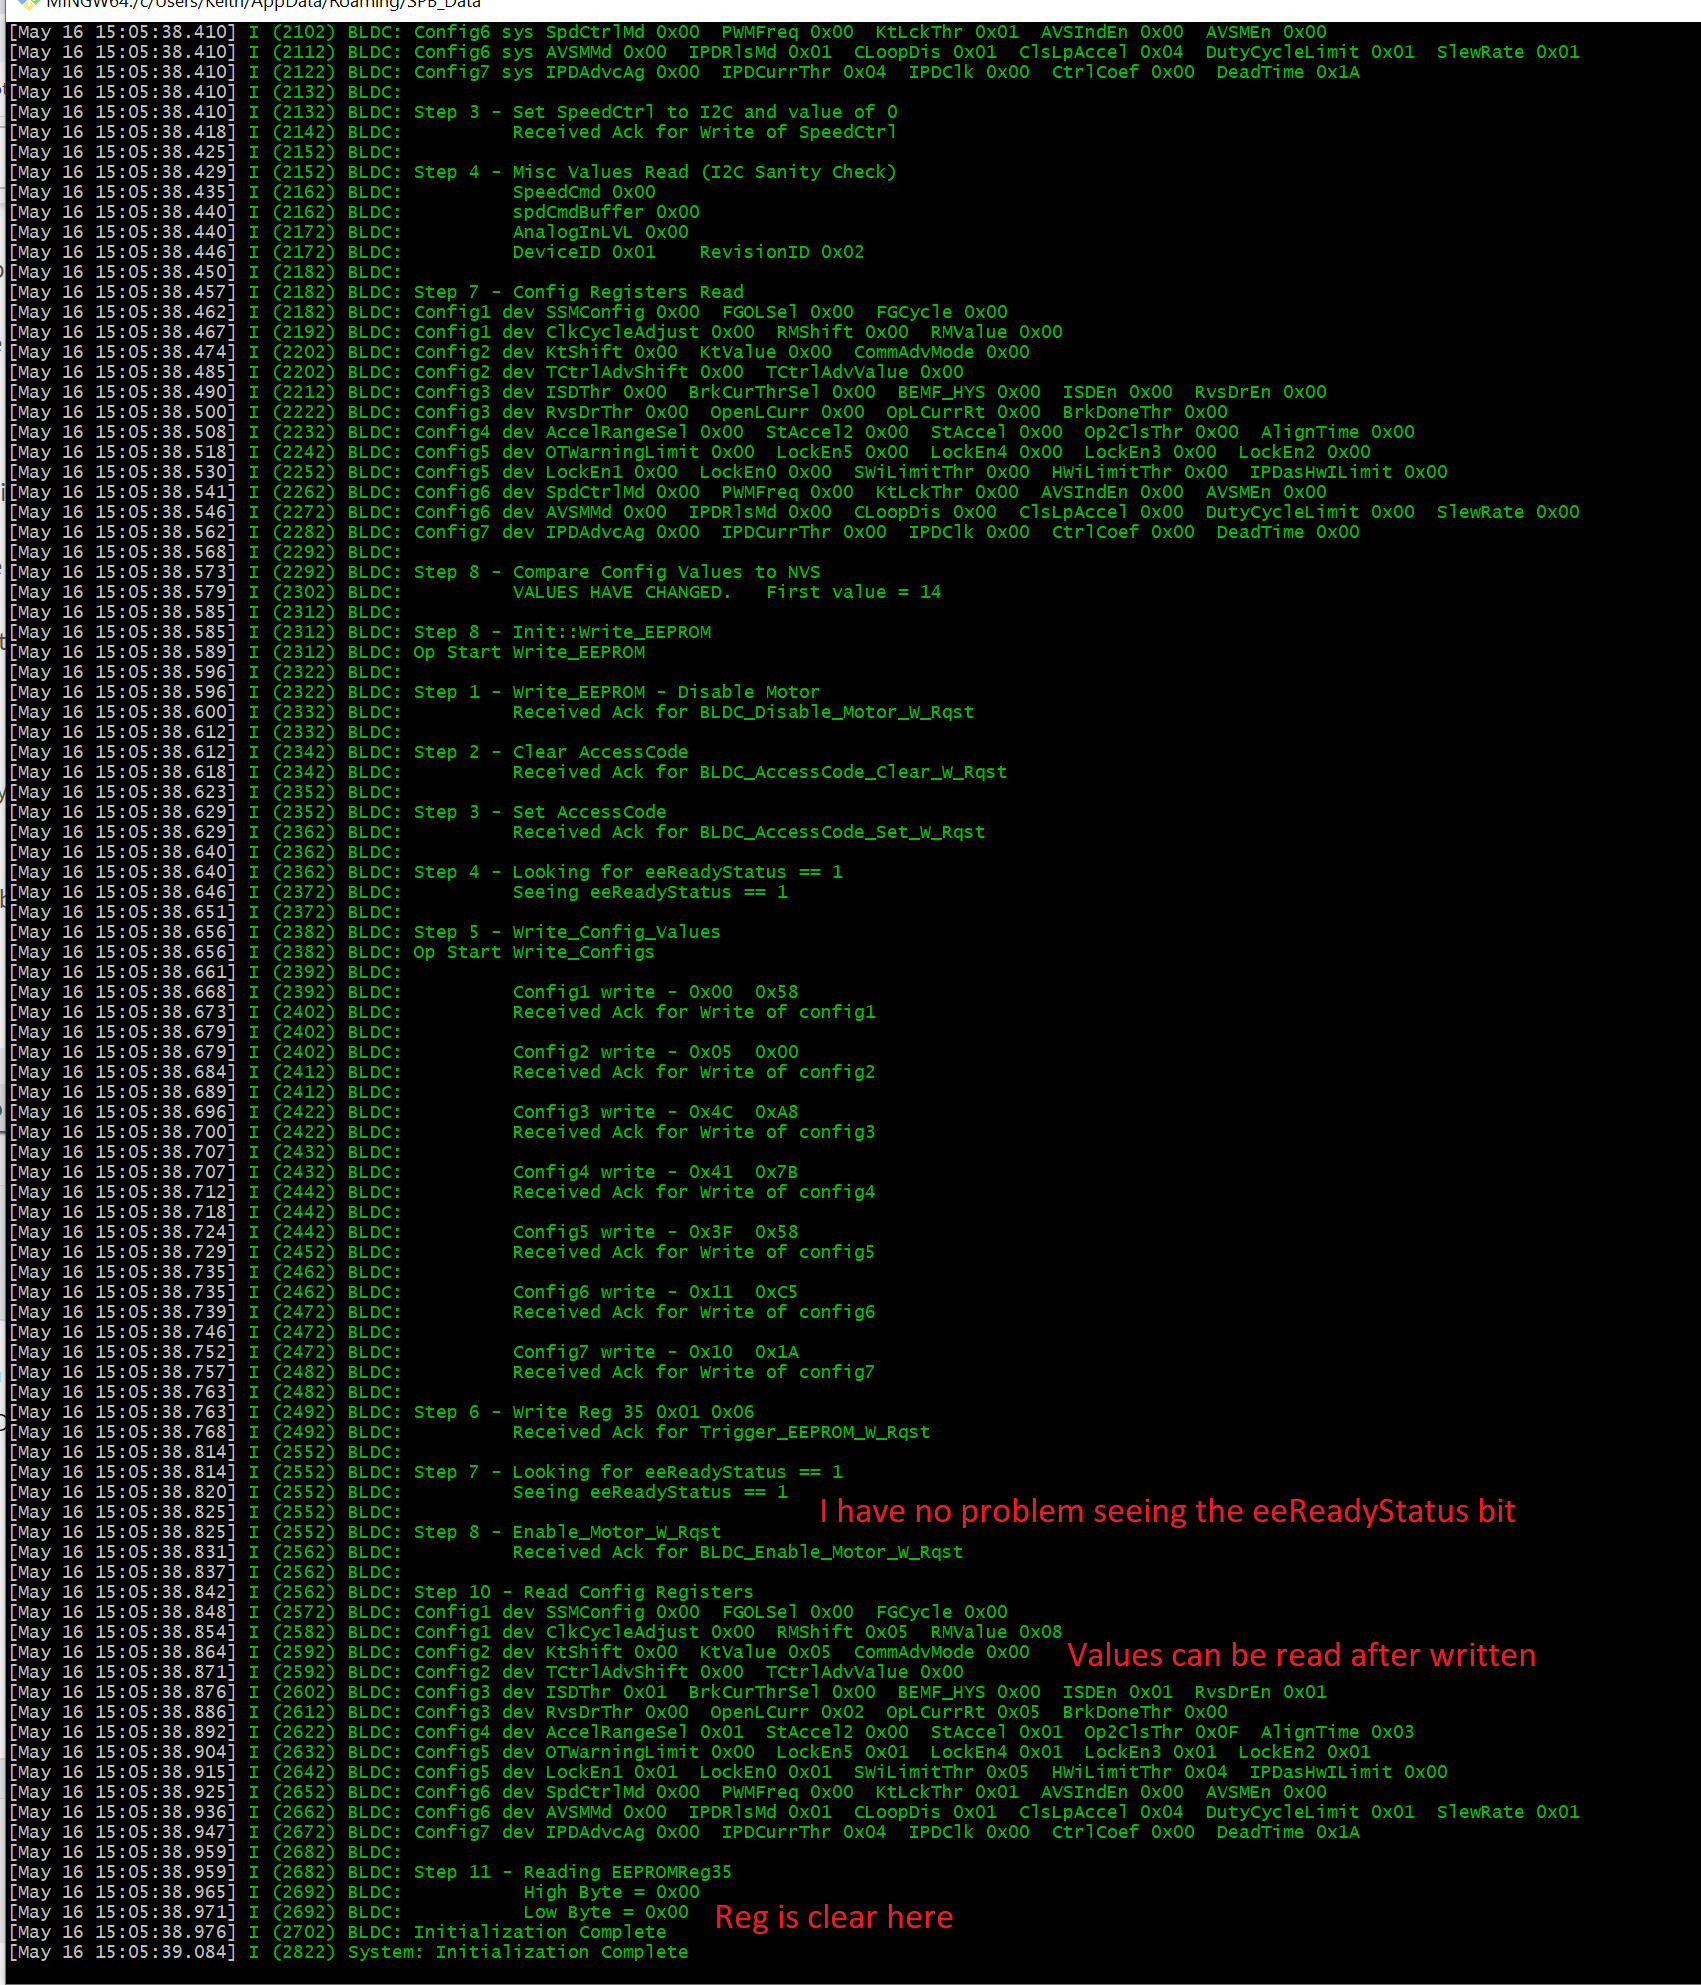Viewport: 1701px width, 1985px height.
Task: Select 'Received Ack for BLDC_AccessCode_Set_W_Rqst'
Action: (x=749, y=832)
